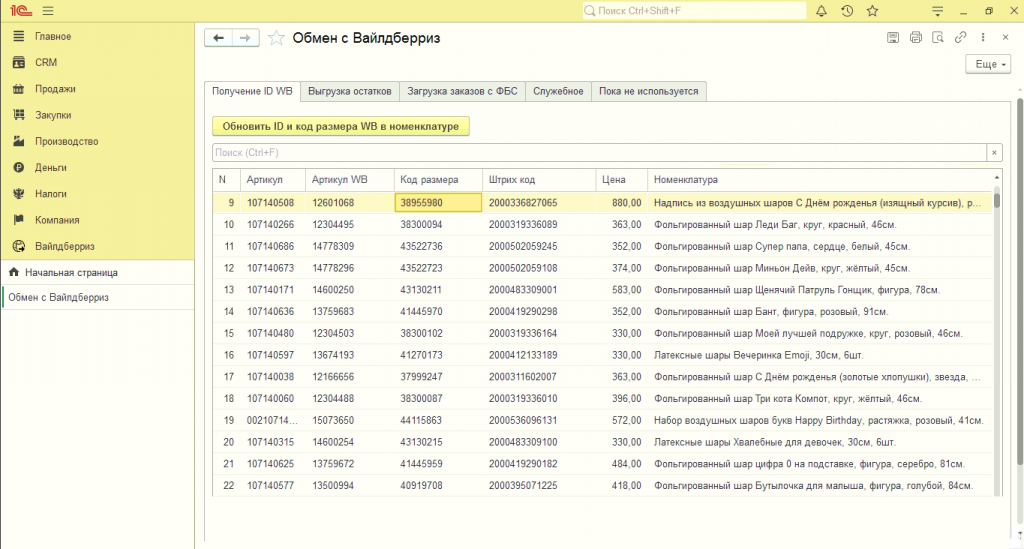Go forward with right arrow button
Screen dimensions: 1024x549
pos(245,38)
